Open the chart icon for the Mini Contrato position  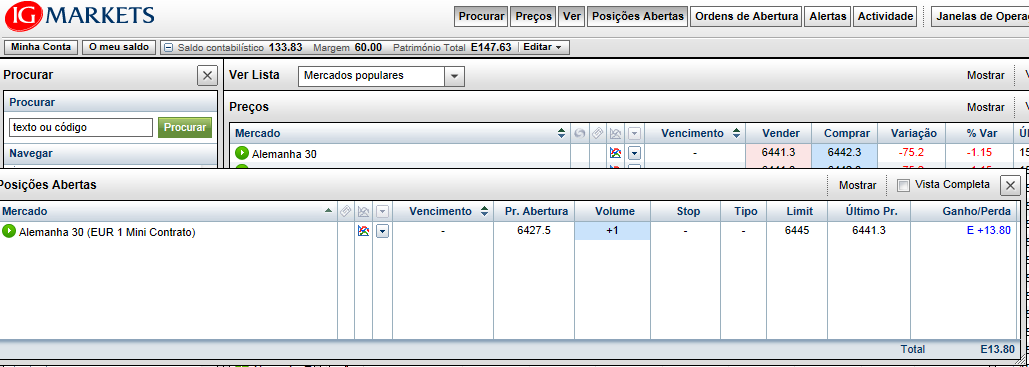coord(364,231)
